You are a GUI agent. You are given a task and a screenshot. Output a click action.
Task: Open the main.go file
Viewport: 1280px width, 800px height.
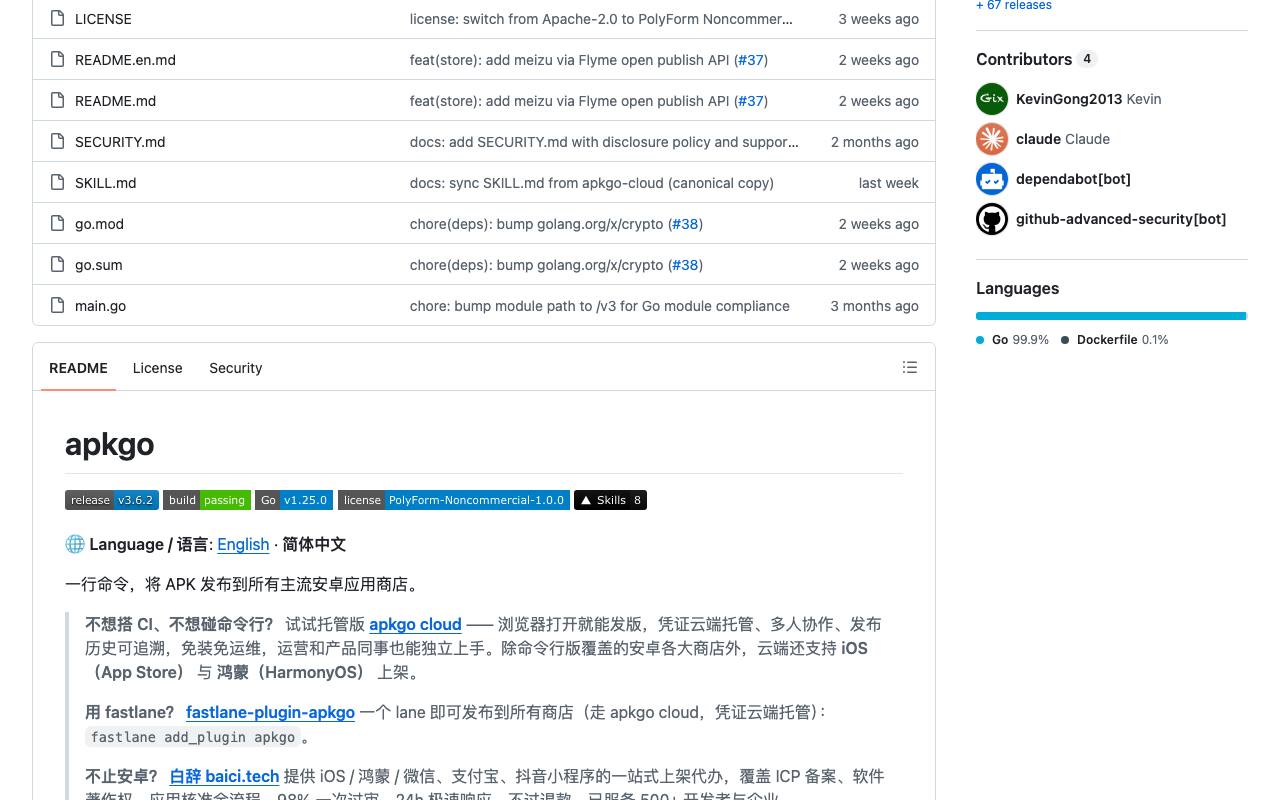click(100, 306)
